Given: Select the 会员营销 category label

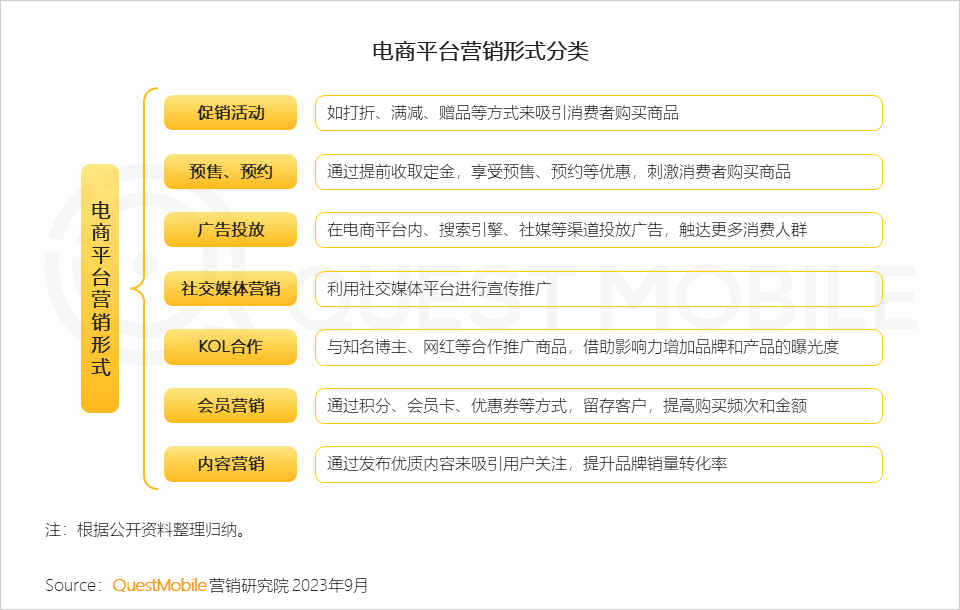Looking at the screenshot, I should point(230,406).
